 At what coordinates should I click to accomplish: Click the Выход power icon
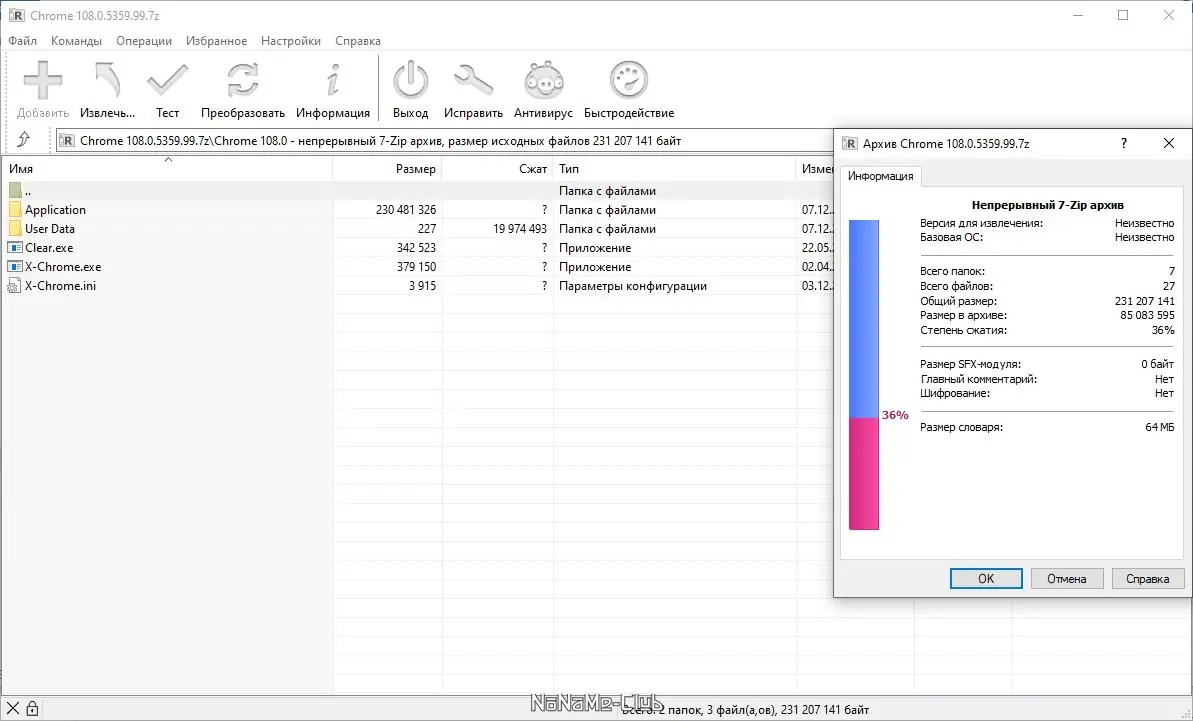tap(410, 80)
